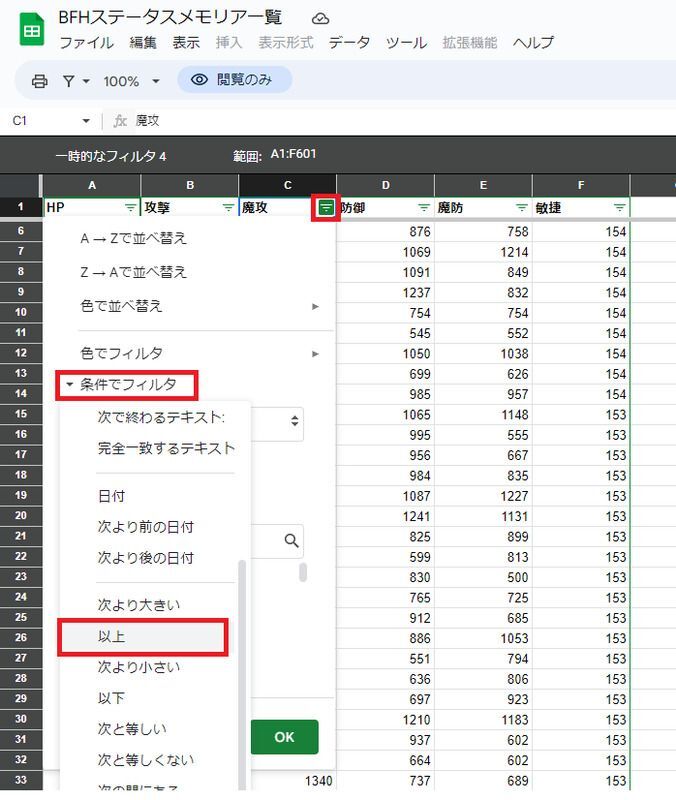Click the 閲覧のみ view-only button
This screenshot has height=800, width=676.
[234, 80]
